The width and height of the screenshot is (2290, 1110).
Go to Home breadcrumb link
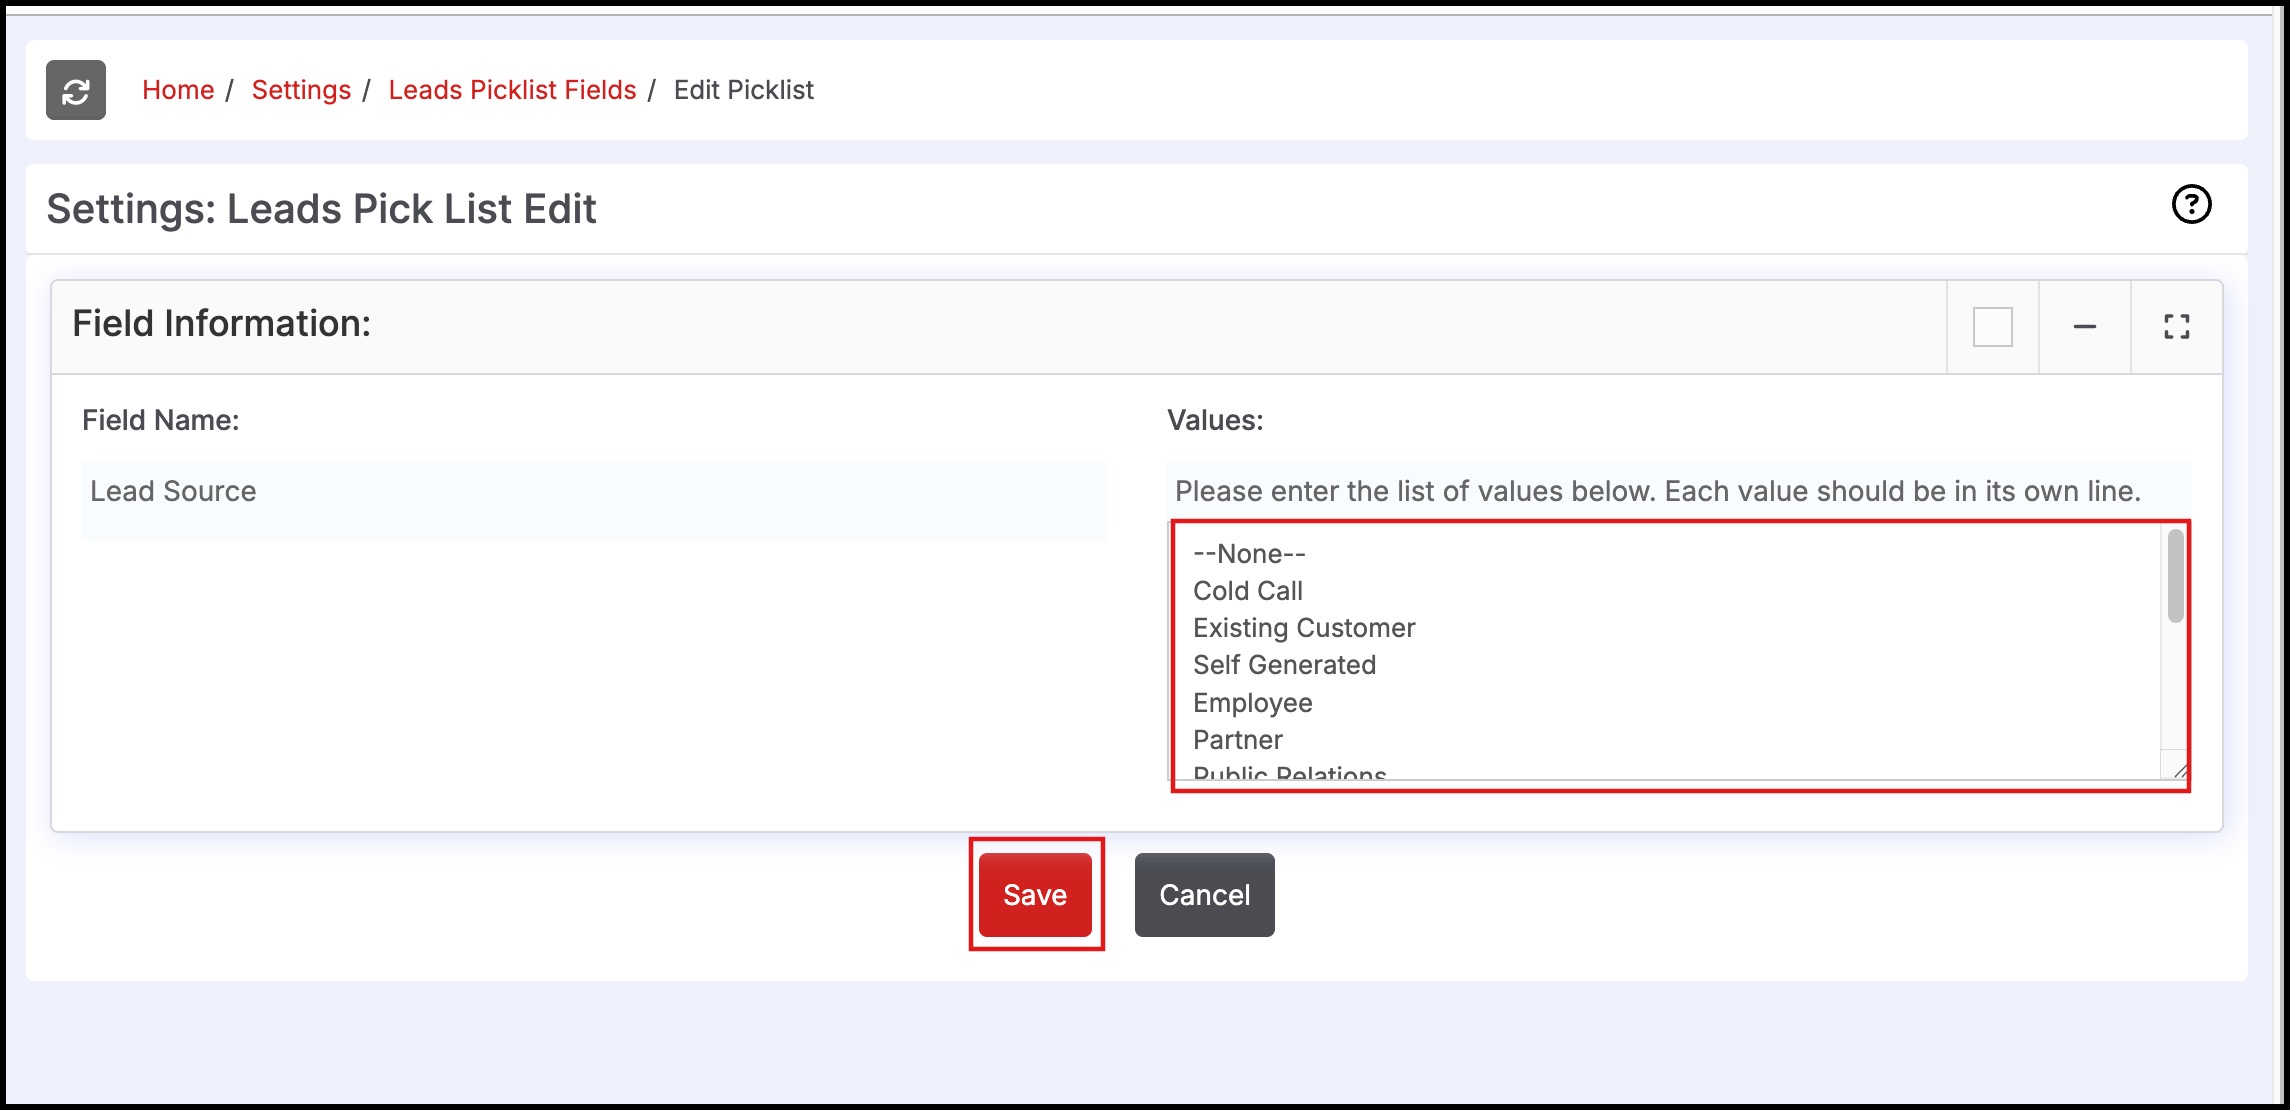[x=178, y=90]
